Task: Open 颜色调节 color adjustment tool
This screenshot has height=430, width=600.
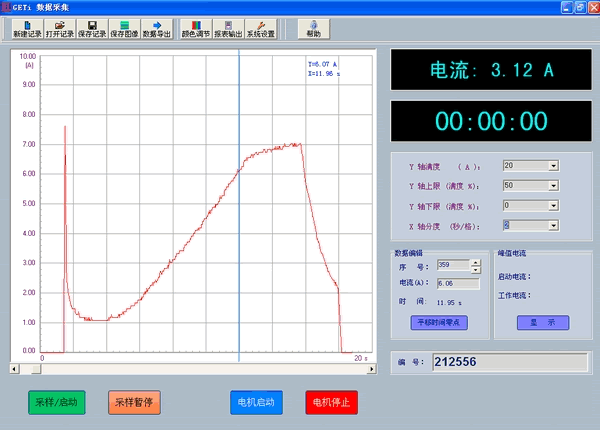Action: click(195, 28)
